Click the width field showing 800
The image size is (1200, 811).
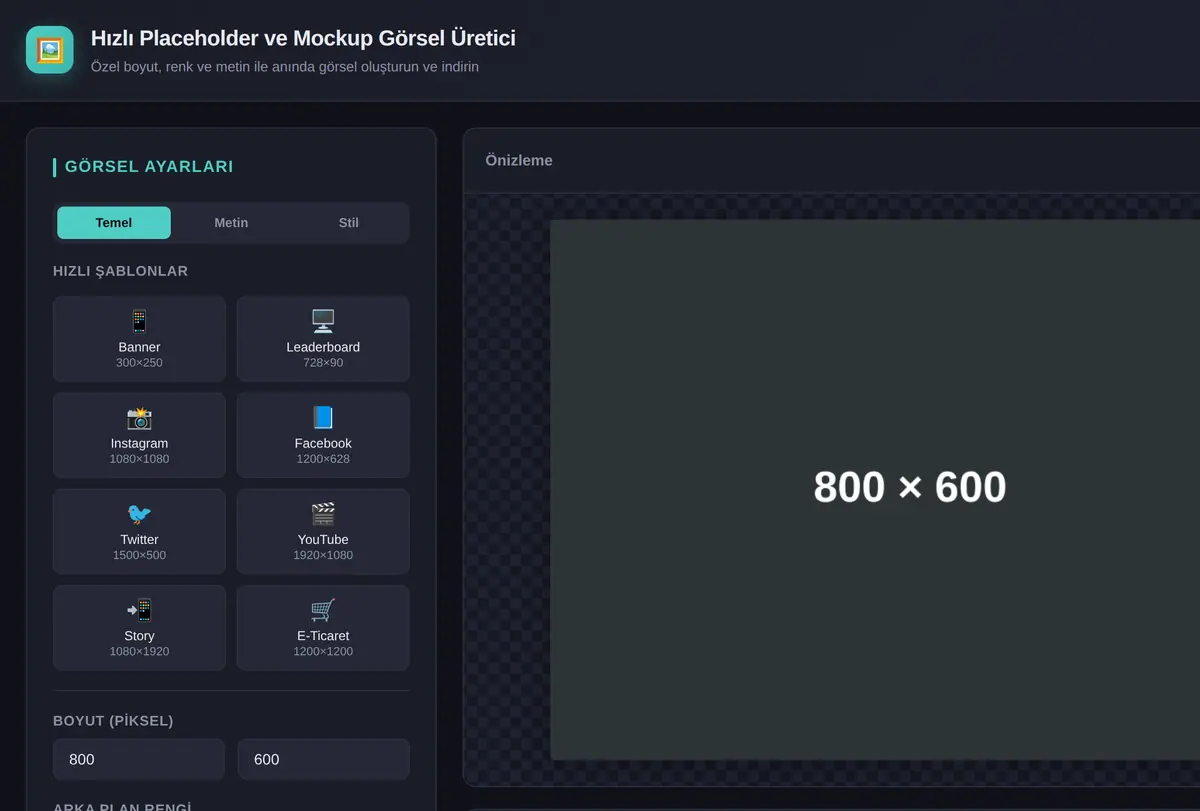139,760
